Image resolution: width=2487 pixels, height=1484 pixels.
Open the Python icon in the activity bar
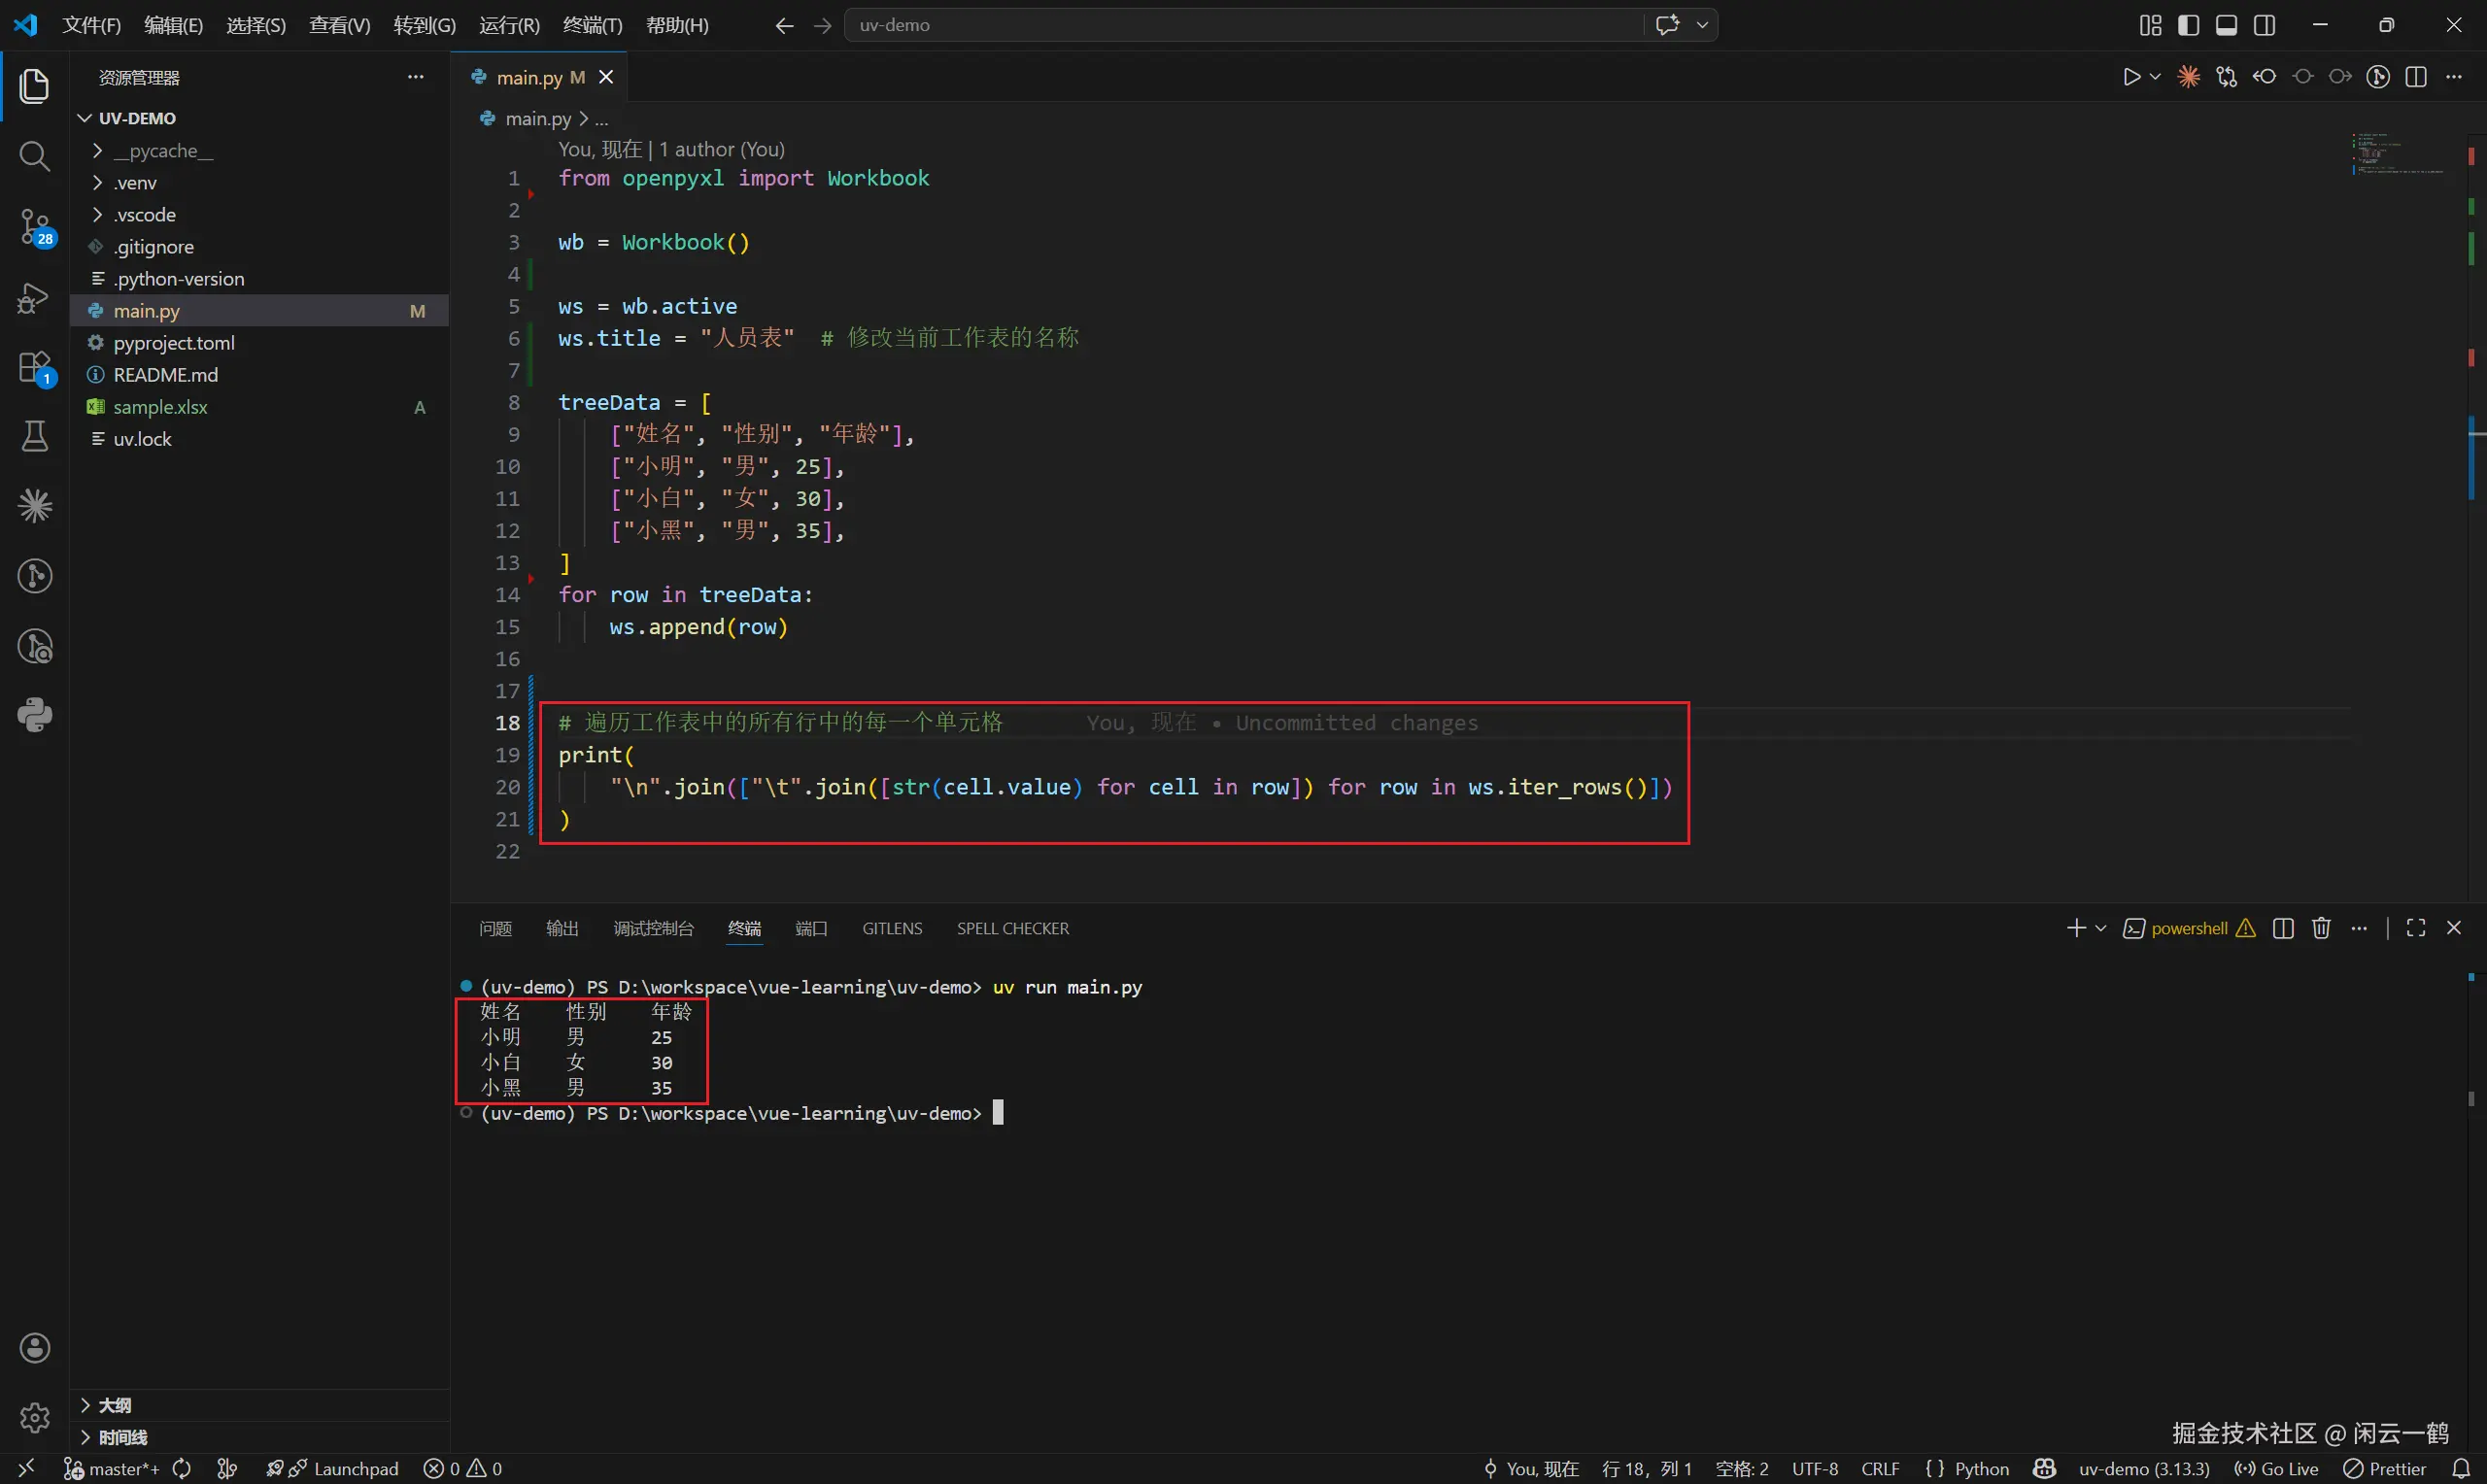pyautogui.click(x=34, y=715)
